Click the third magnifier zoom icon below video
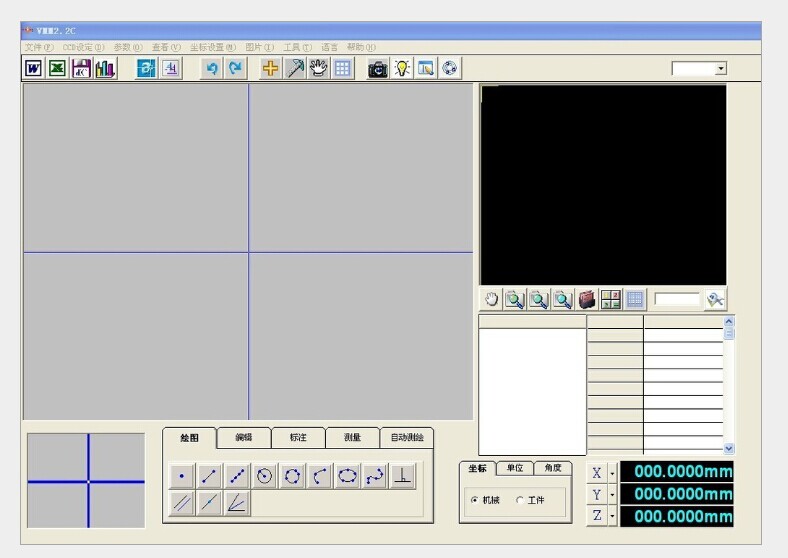This screenshot has height=558, width=788. [x=562, y=300]
